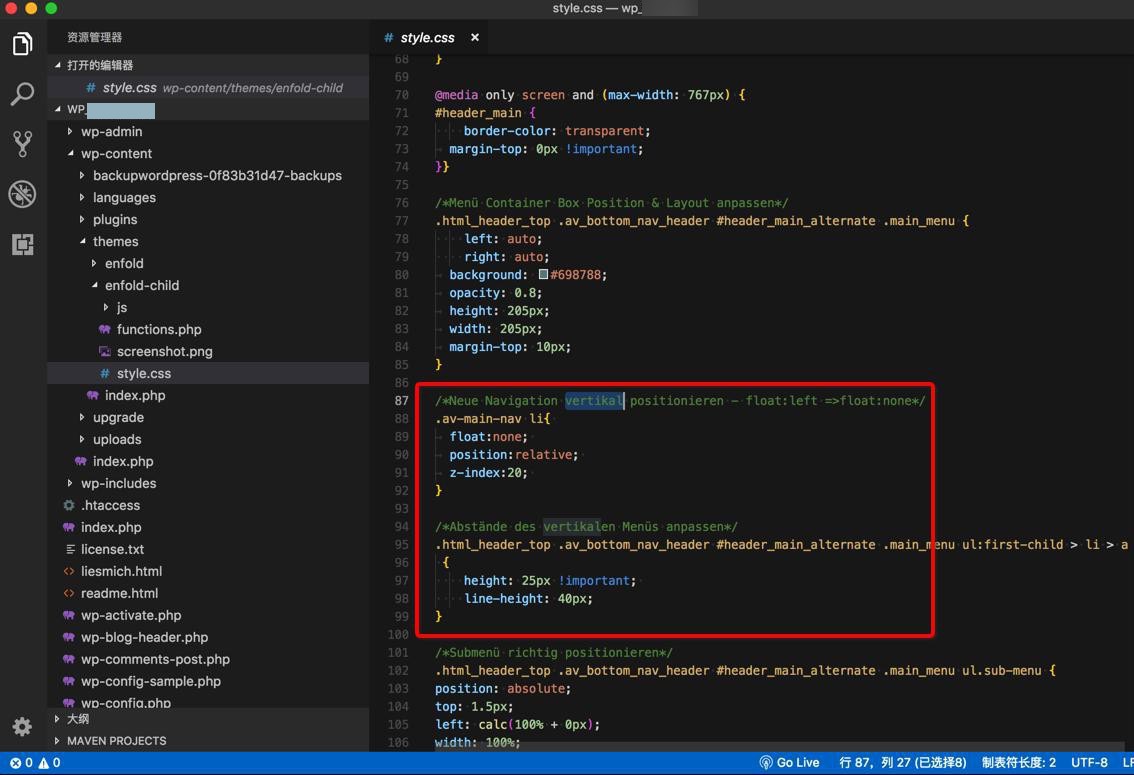This screenshot has width=1134, height=775.
Task: Start Go Live server from status bar
Action: [x=789, y=762]
